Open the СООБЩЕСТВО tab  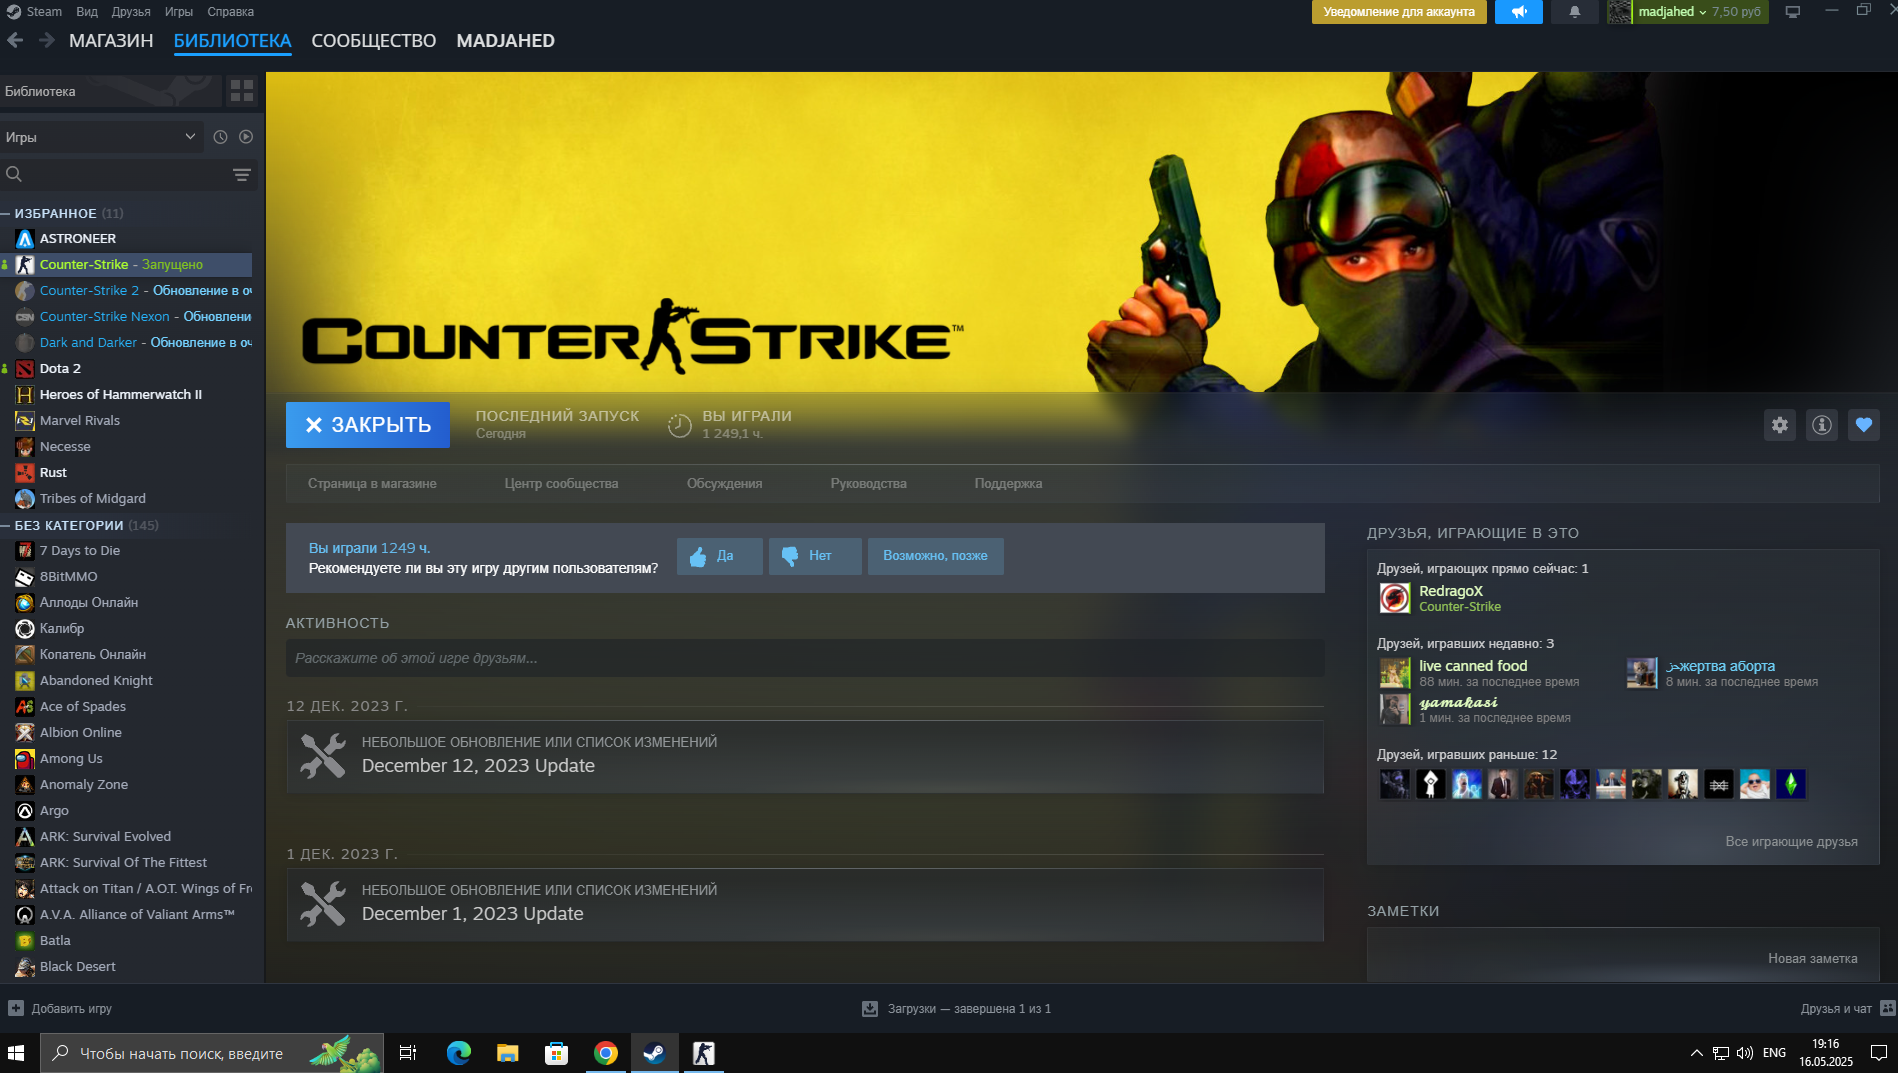pyautogui.click(x=373, y=41)
